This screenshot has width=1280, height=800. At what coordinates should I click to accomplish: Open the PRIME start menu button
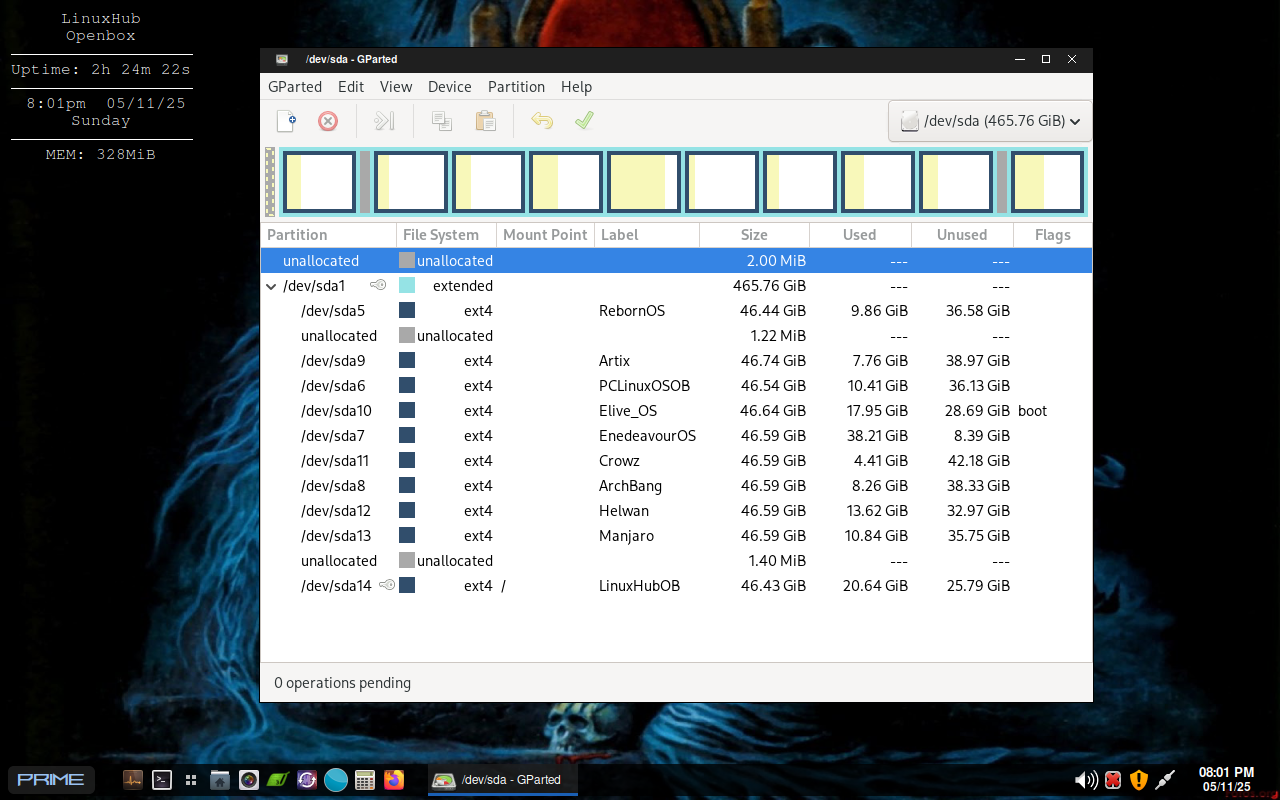[x=51, y=780]
